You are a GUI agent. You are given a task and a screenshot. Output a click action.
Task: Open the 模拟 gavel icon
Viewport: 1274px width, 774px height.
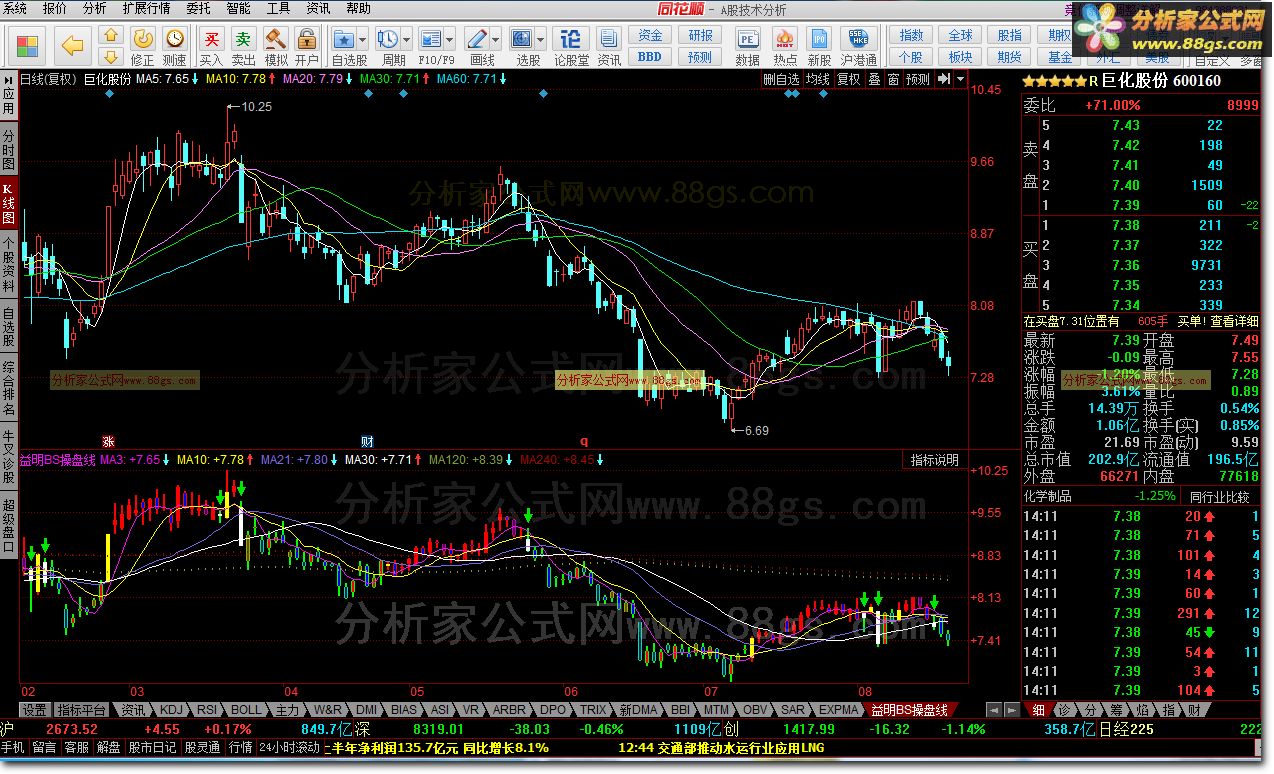coord(275,39)
